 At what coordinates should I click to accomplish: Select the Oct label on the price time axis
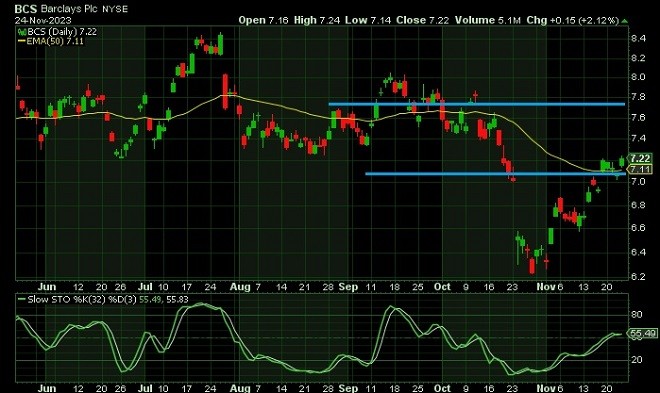(442, 287)
